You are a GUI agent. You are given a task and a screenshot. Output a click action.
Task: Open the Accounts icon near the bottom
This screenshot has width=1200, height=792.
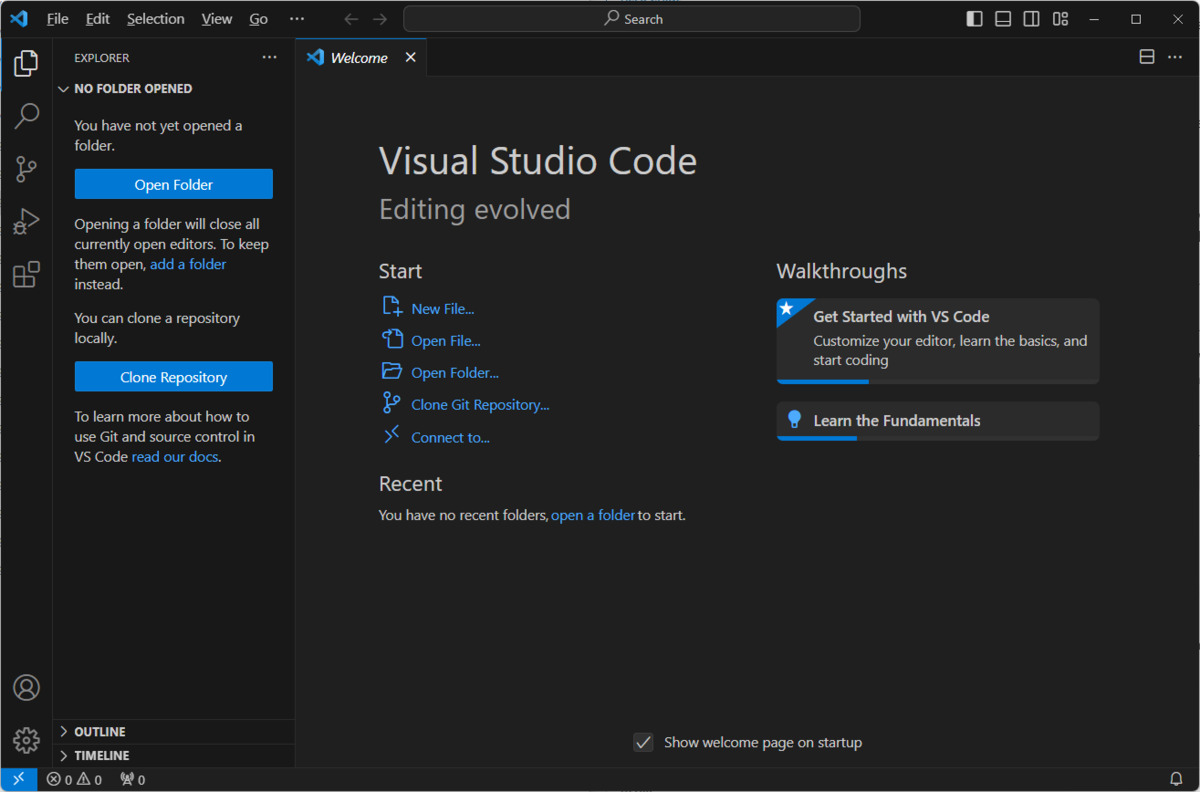coord(26,687)
